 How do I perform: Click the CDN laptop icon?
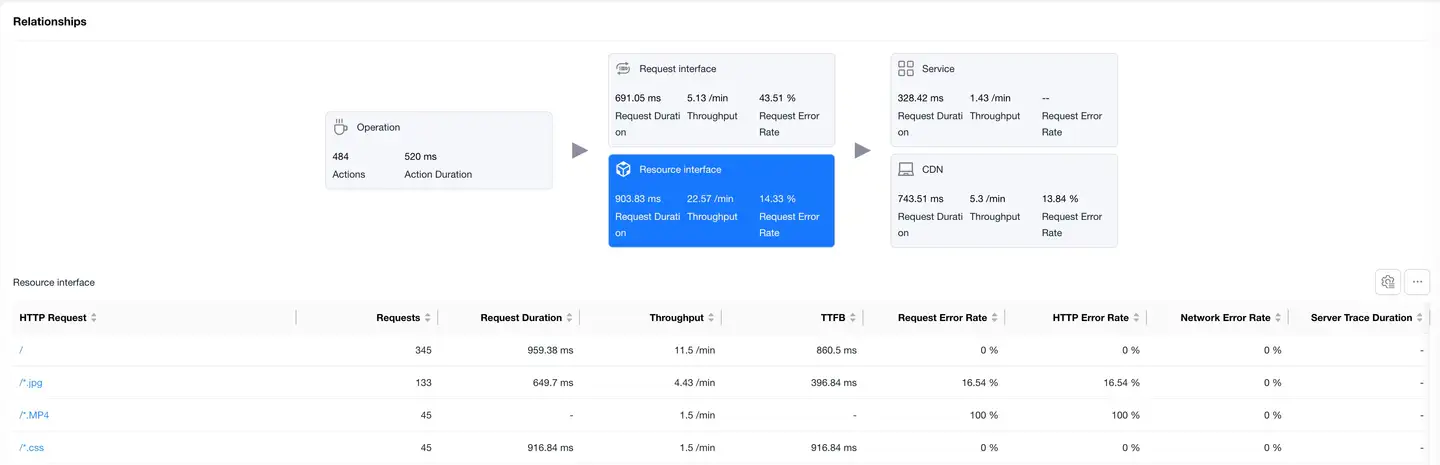906,169
